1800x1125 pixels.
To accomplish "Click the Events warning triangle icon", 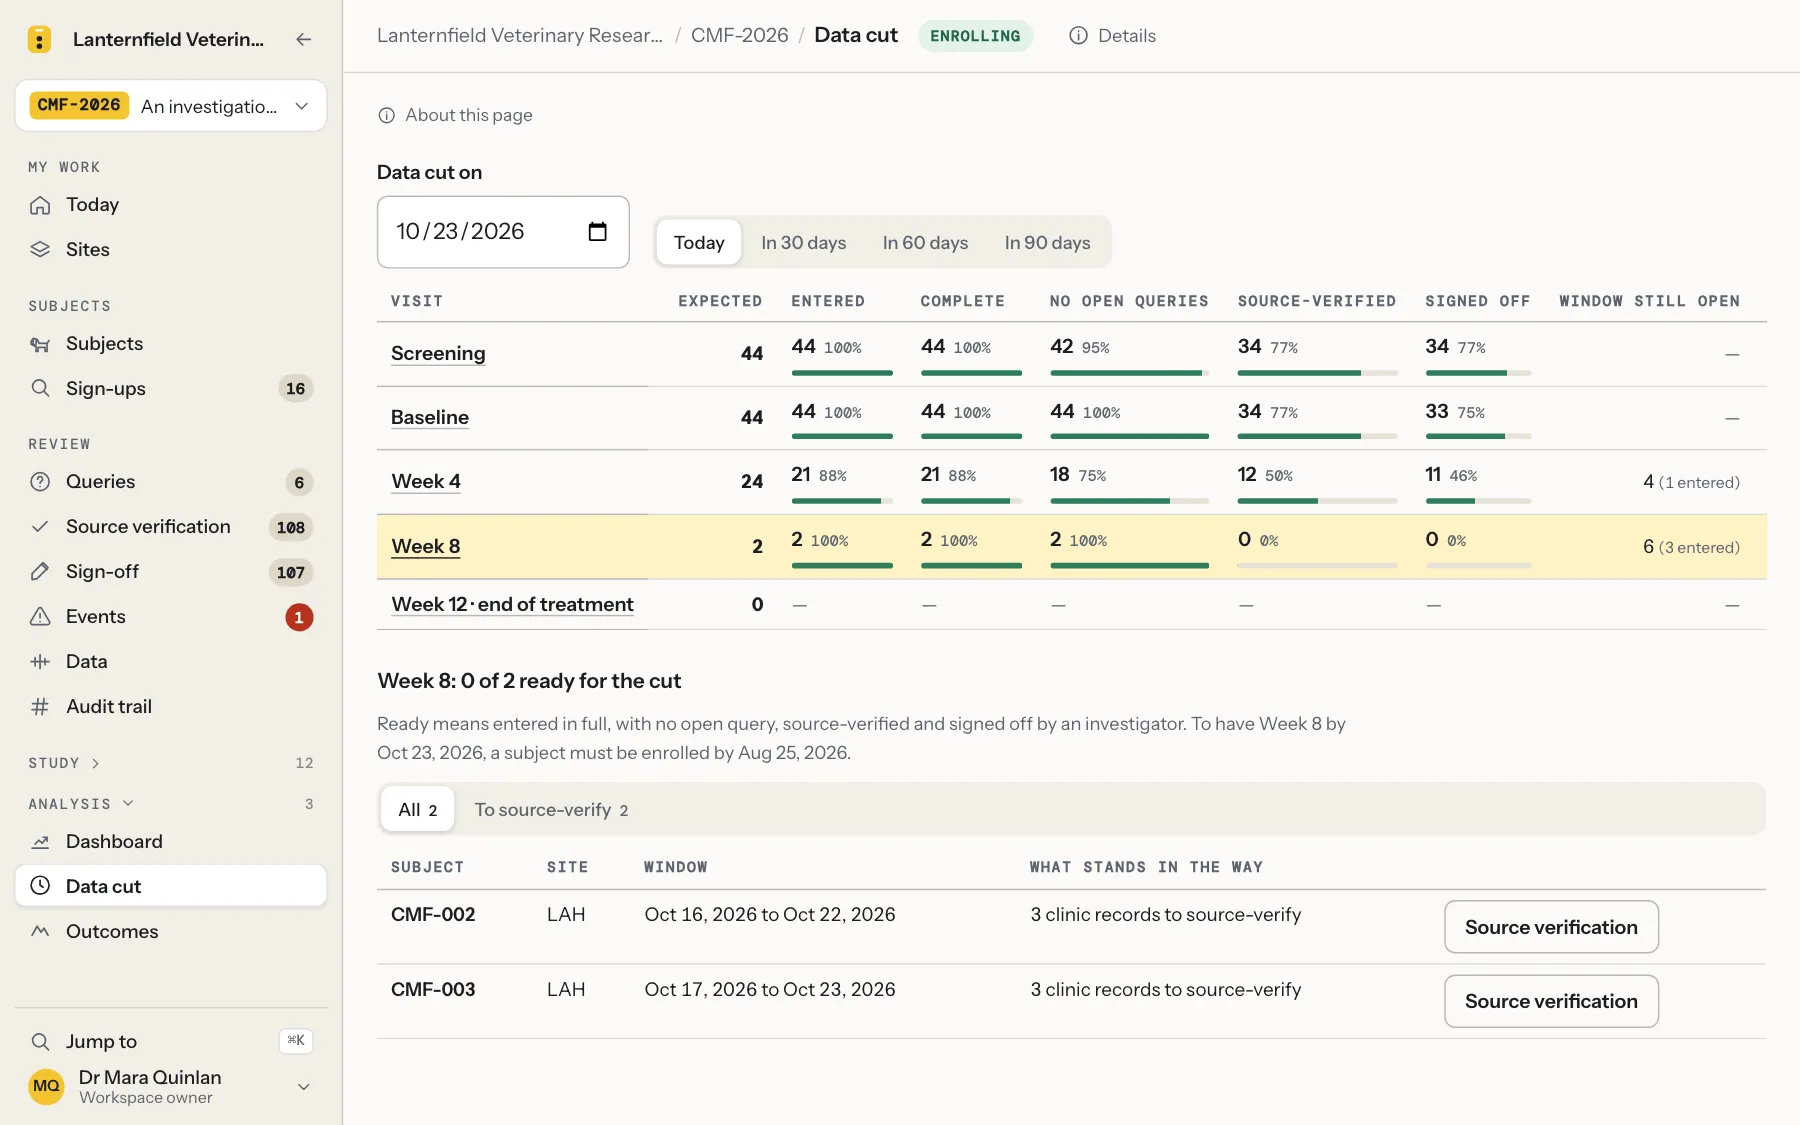I will 40,617.
